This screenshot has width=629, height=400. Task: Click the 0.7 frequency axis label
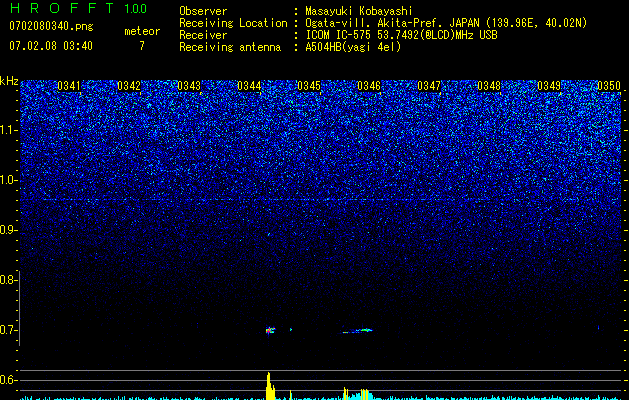pos(8,330)
